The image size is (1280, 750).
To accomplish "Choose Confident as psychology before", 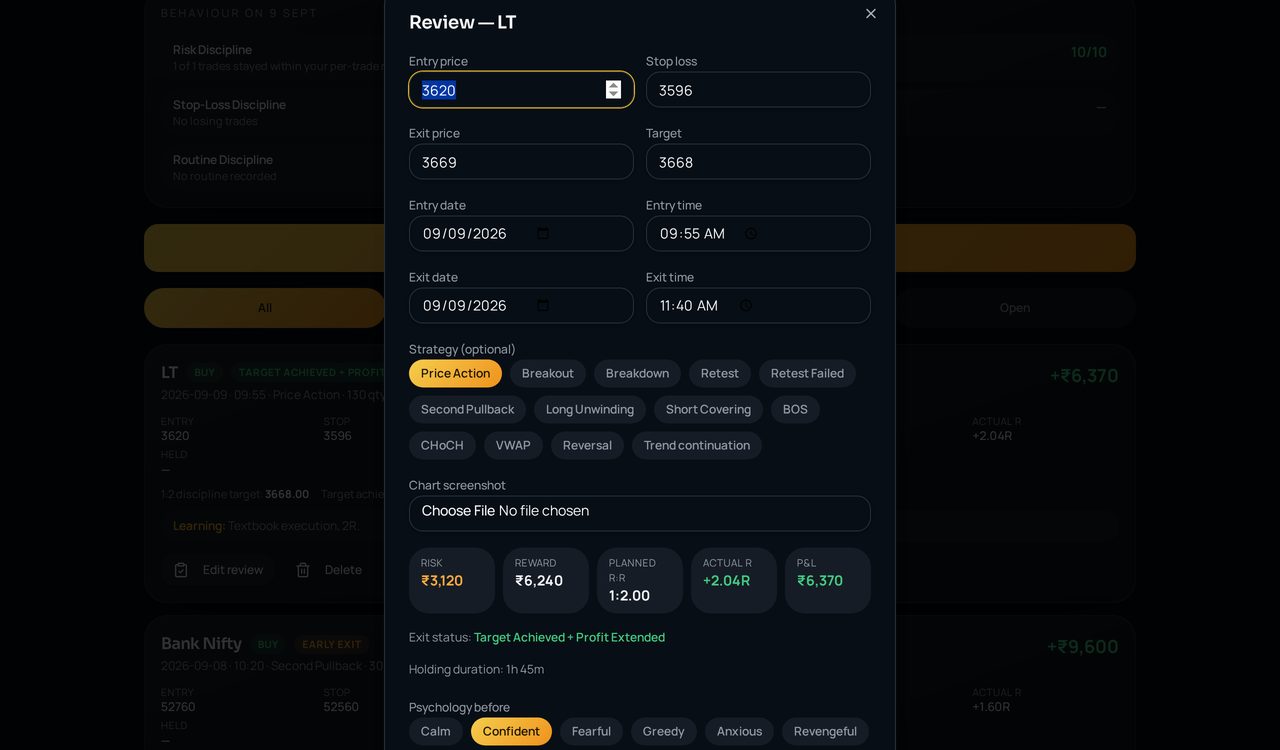I will click(x=511, y=731).
